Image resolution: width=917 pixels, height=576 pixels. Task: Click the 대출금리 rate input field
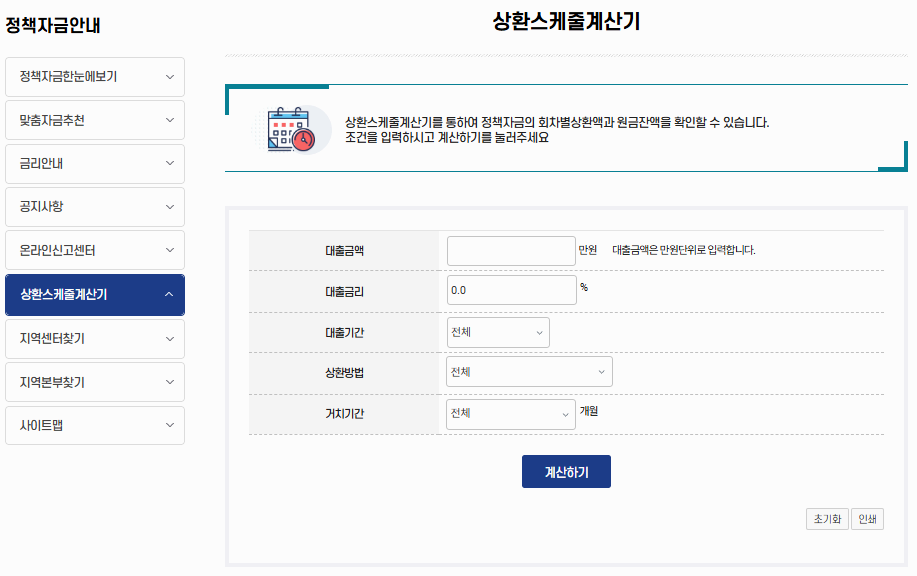tap(512, 289)
